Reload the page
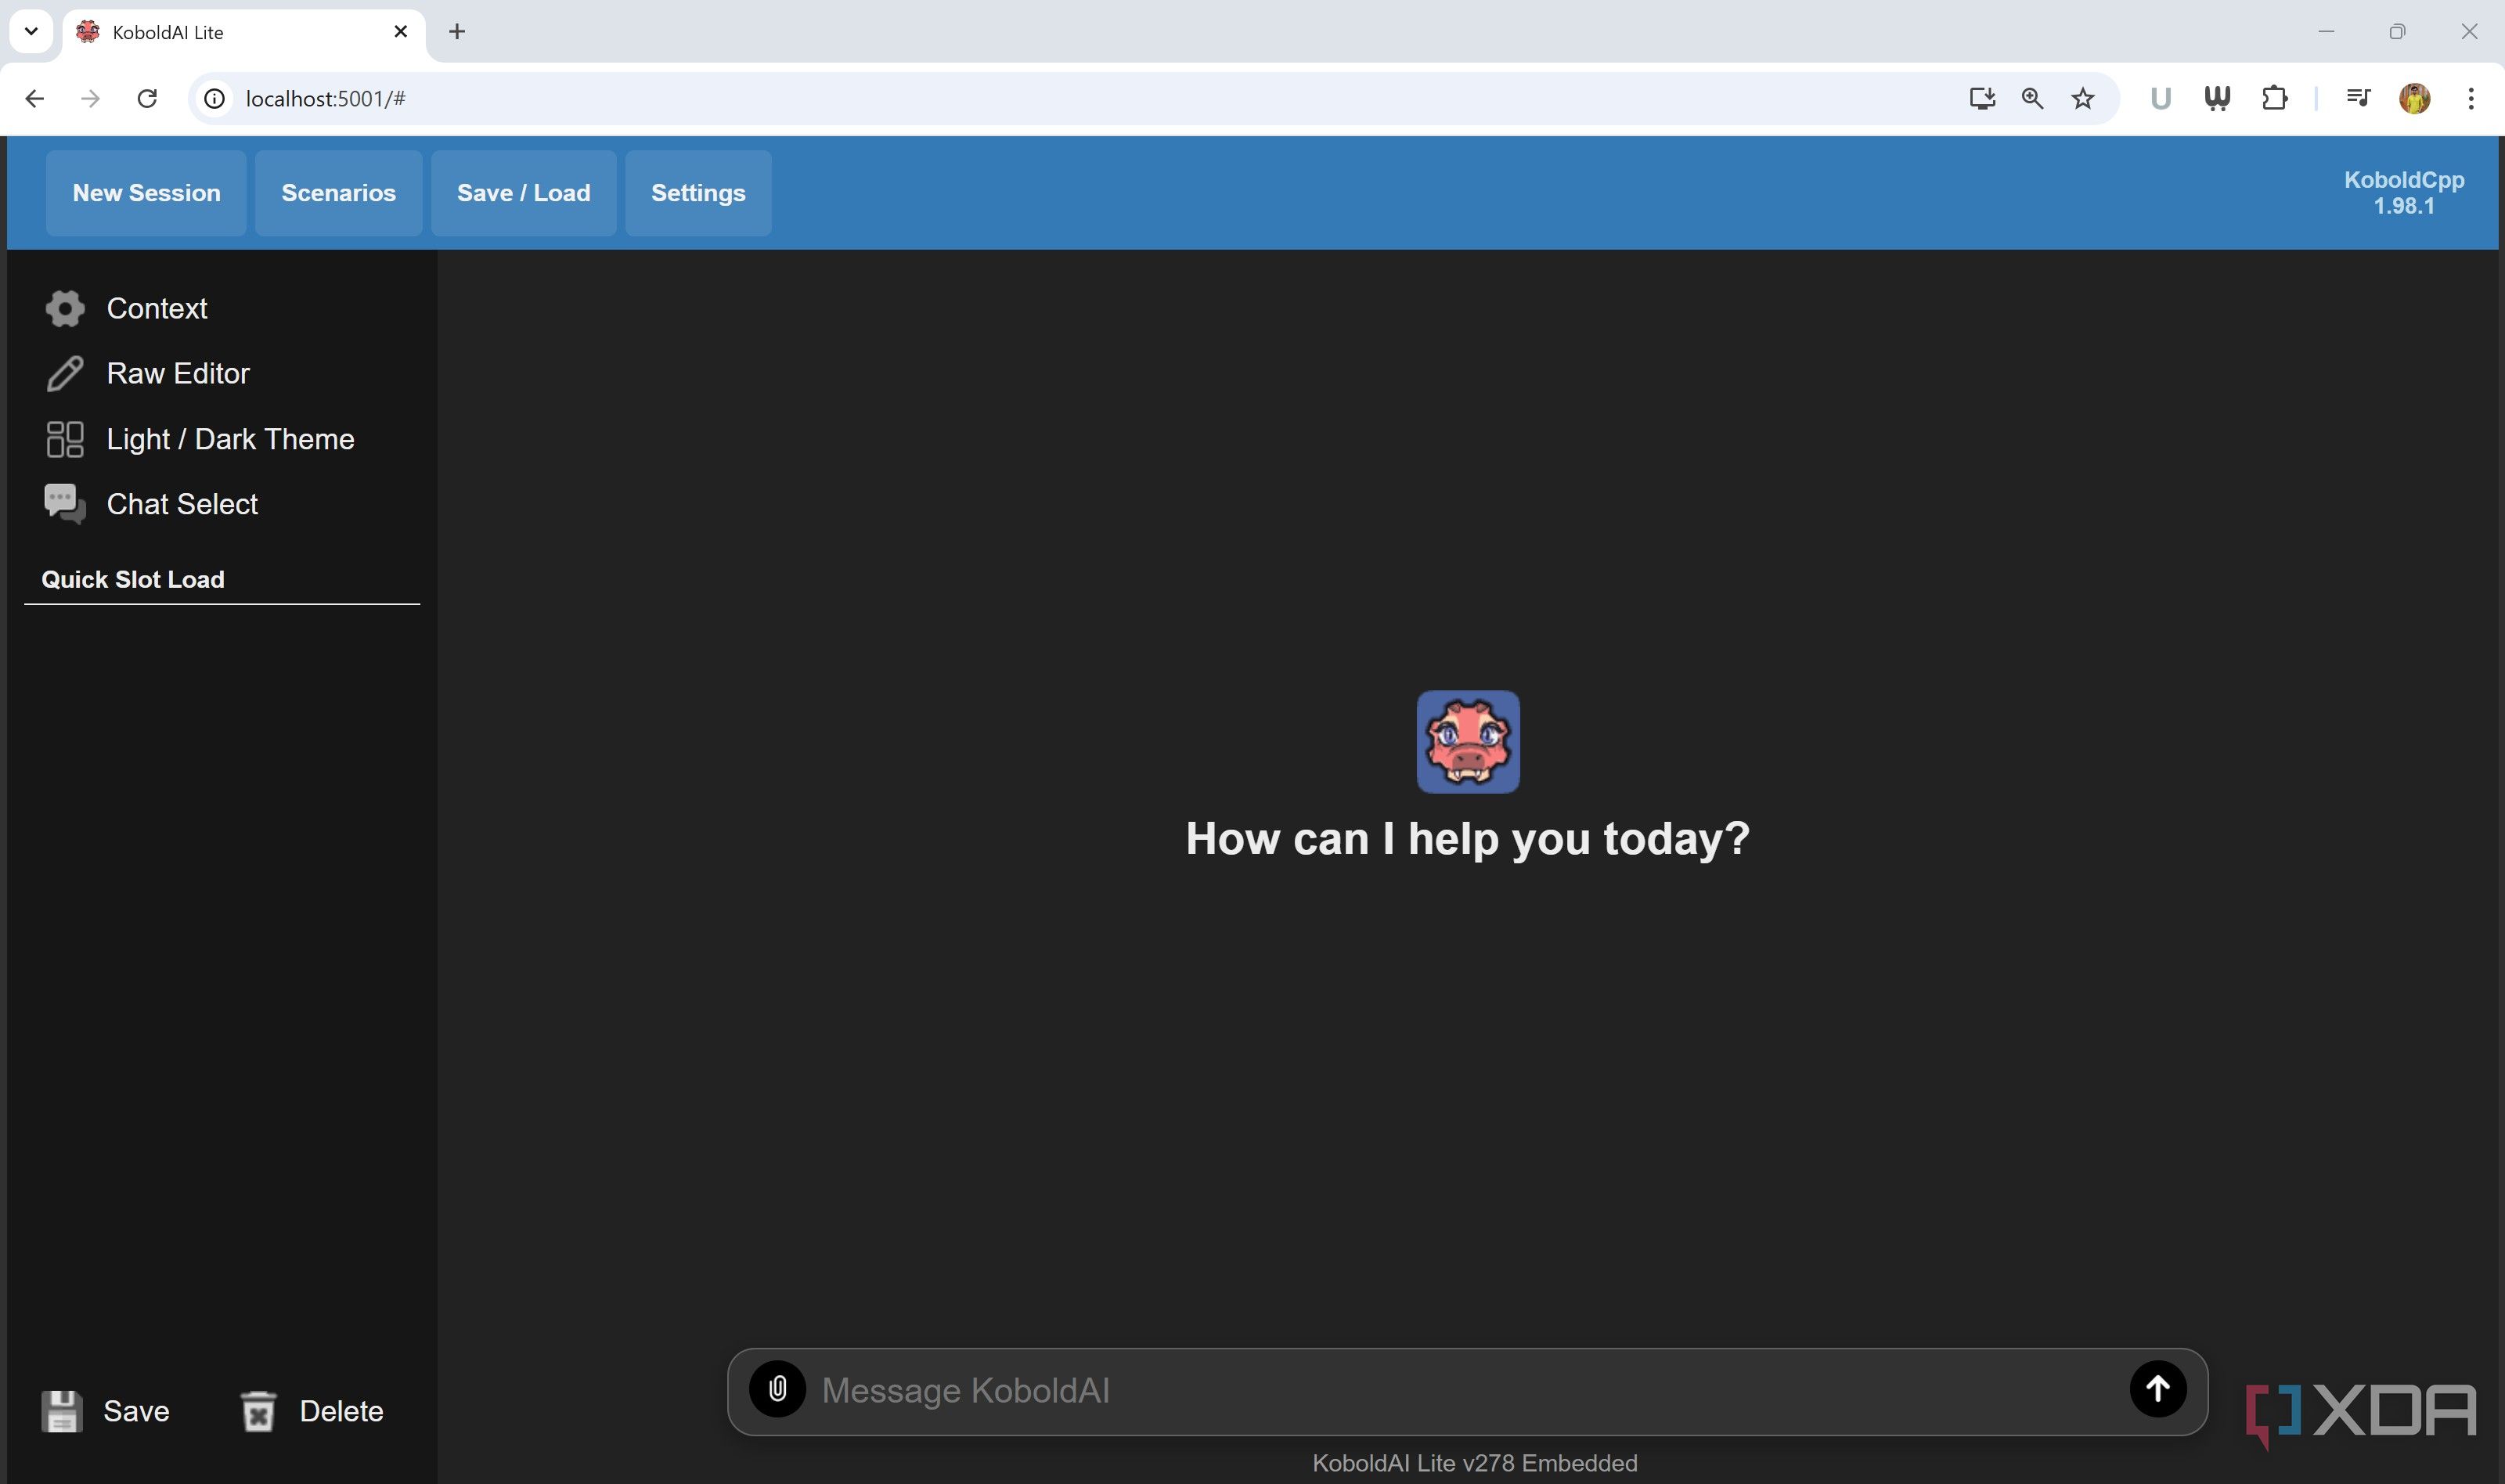This screenshot has width=2505, height=1484. coord(147,98)
